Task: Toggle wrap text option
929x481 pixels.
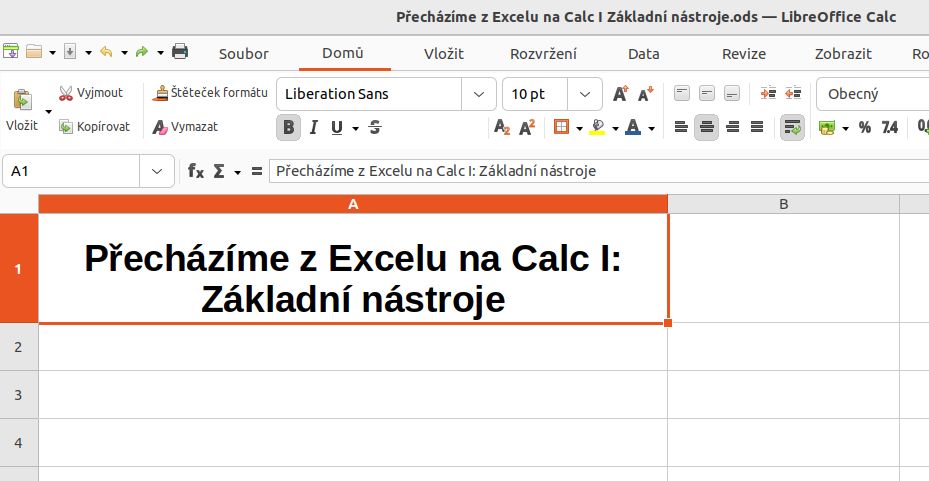Action: pos(792,127)
